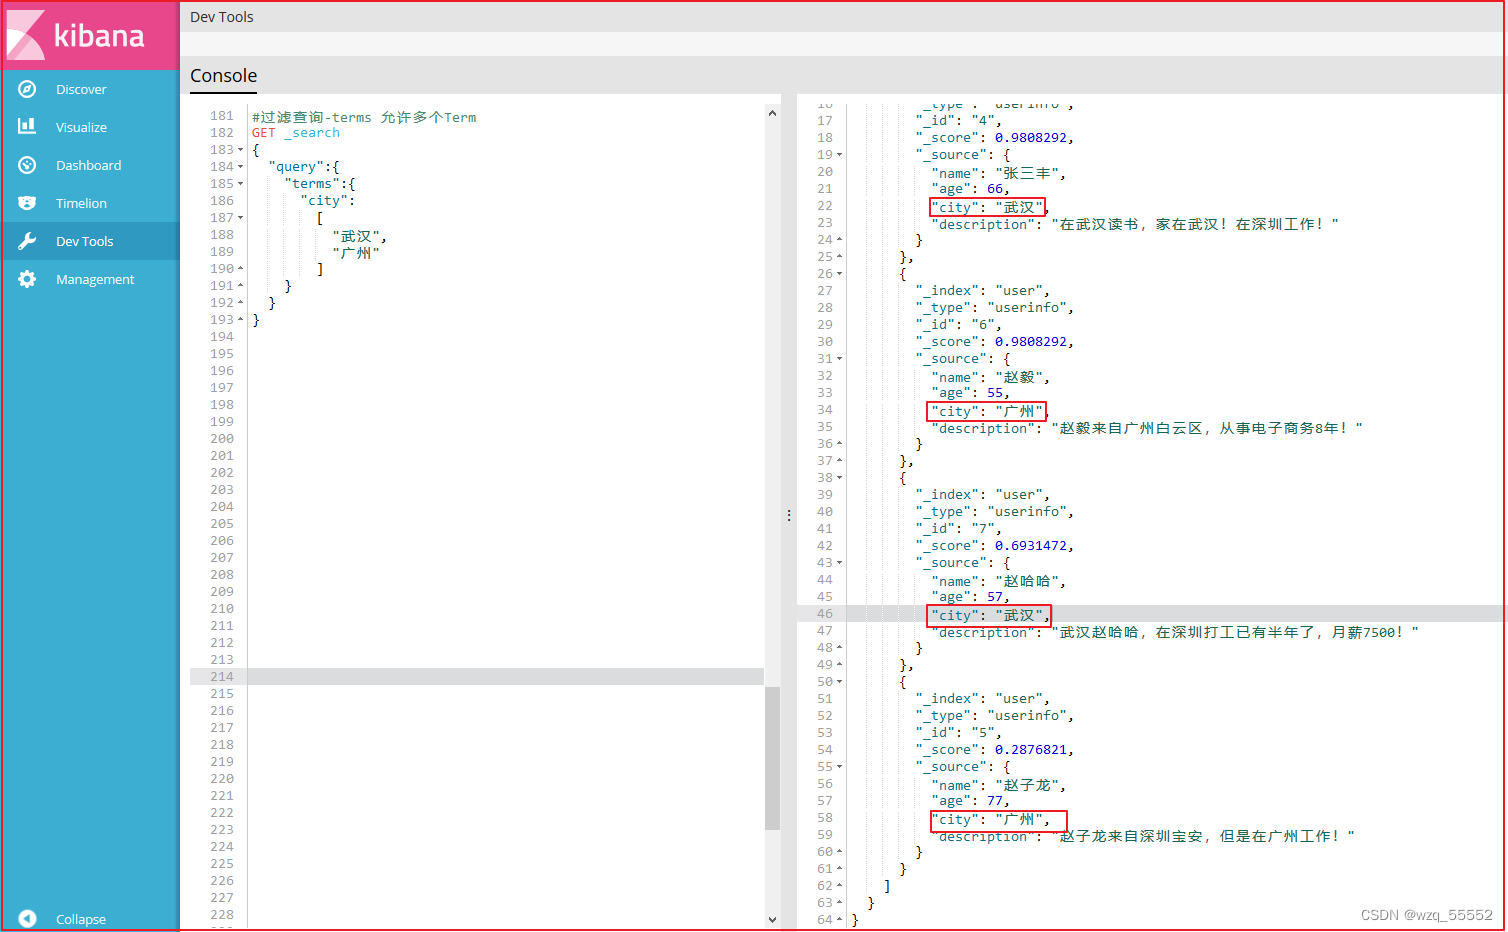
Task: Fold array at editor line 187
Action: tap(240, 218)
